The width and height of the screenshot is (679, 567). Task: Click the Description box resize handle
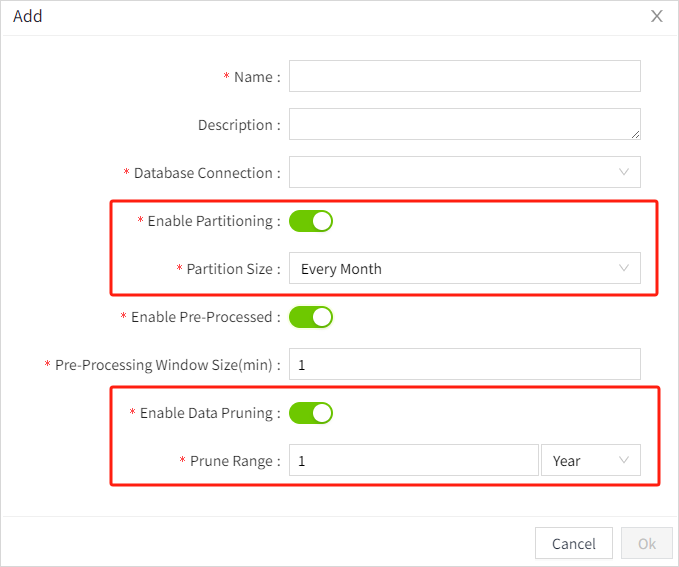[635, 133]
